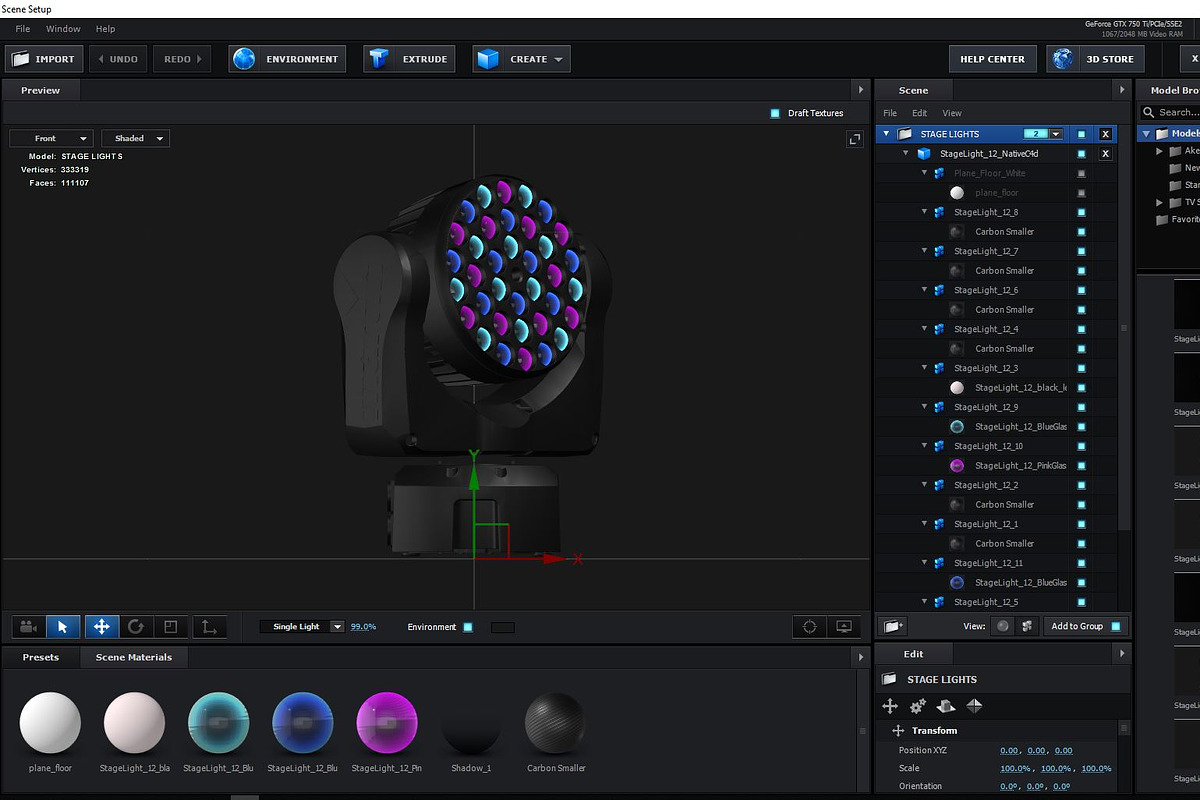The image size is (1200, 800).
Task: Click the Redo button
Action: (x=183, y=59)
